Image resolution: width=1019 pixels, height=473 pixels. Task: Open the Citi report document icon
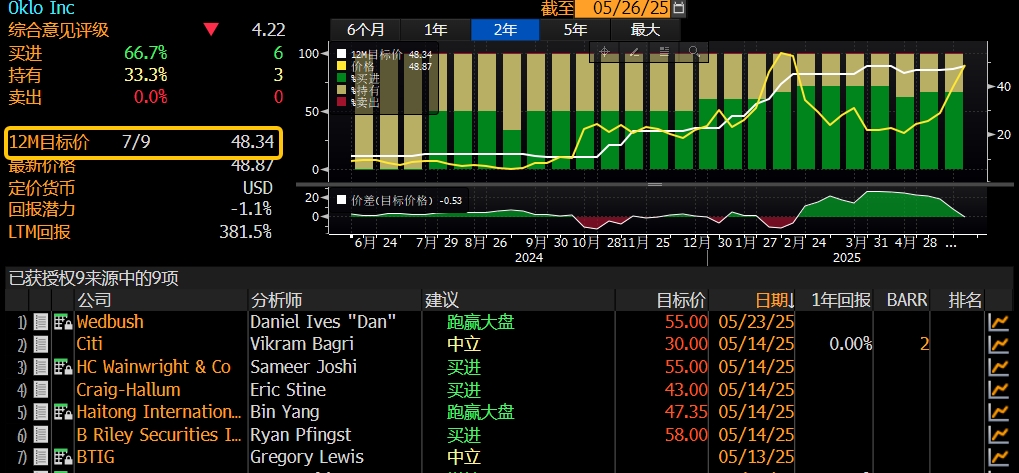point(41,344)
